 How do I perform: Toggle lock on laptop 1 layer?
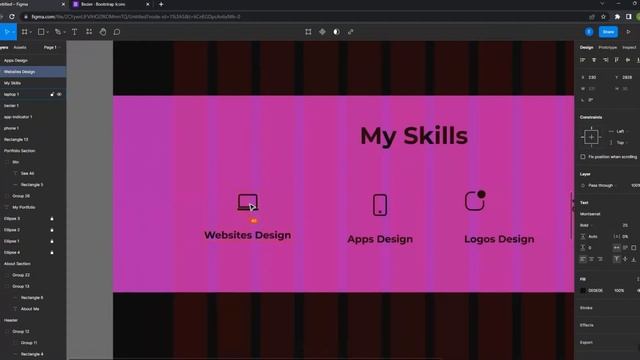52,94
